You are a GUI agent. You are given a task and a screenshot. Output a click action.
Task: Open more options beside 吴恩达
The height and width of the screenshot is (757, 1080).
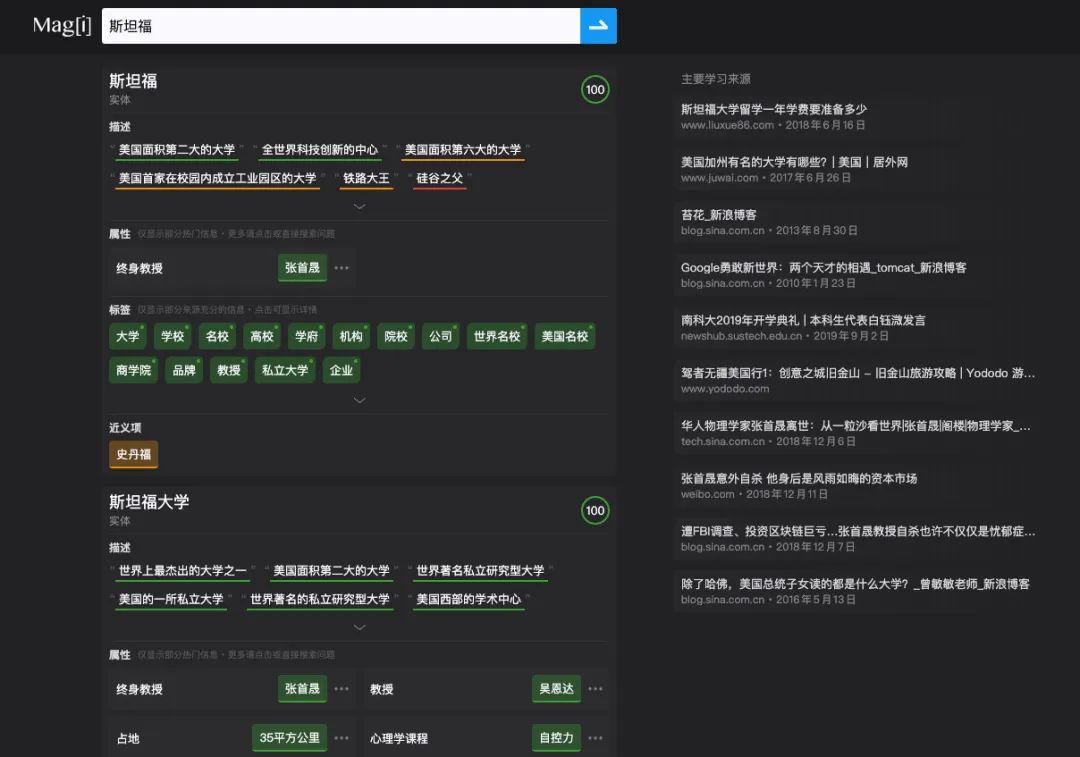pyautogui.click(x=596, y=689)
